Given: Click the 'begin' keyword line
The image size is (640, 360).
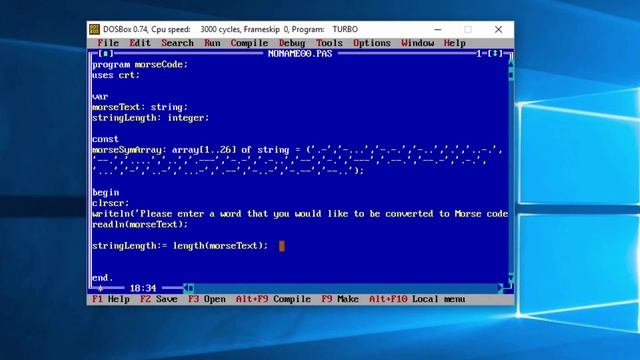Looking at the screenshot, I should 105,192.
